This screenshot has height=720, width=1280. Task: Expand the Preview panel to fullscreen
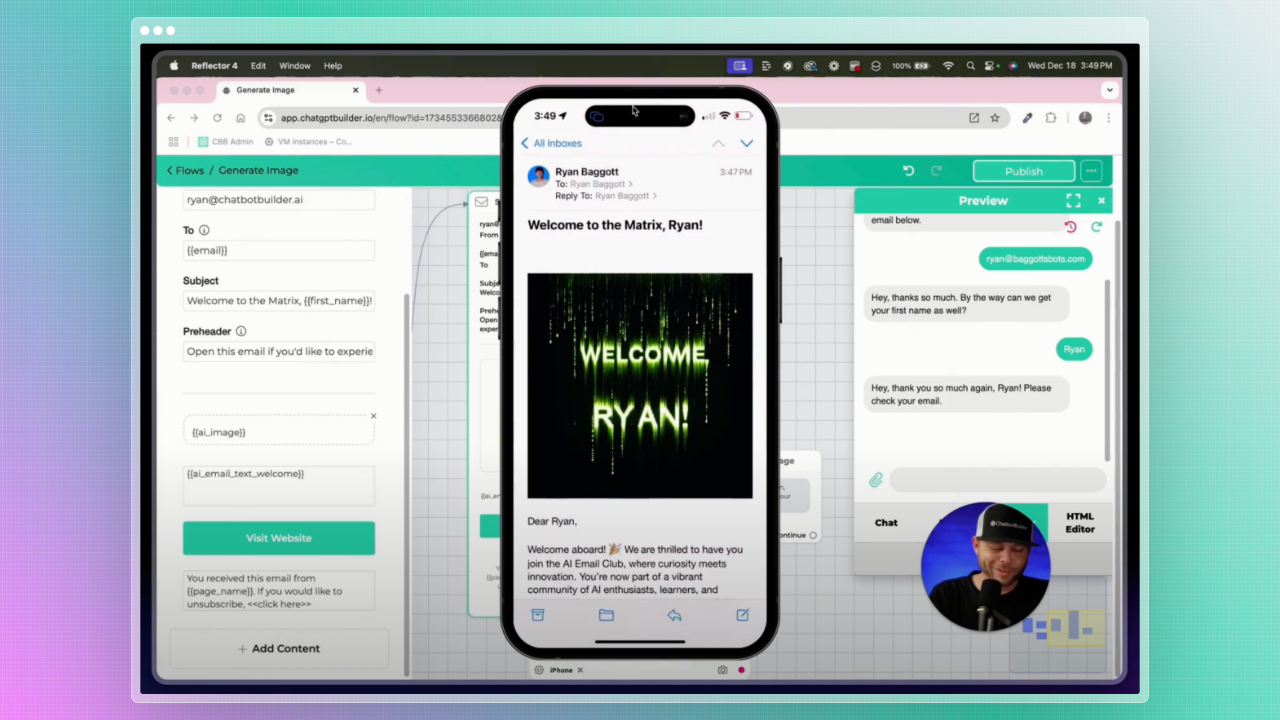click(x=1073, y=200)
